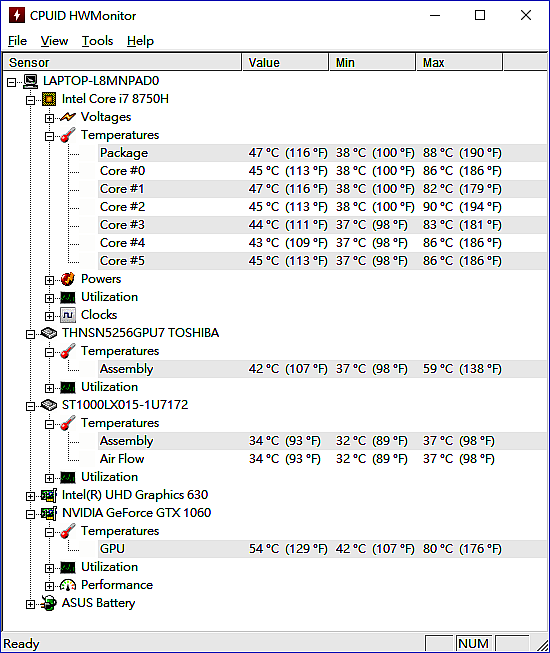
Task: Click the 54 °C GPU current value
Action: coord(288,549)
